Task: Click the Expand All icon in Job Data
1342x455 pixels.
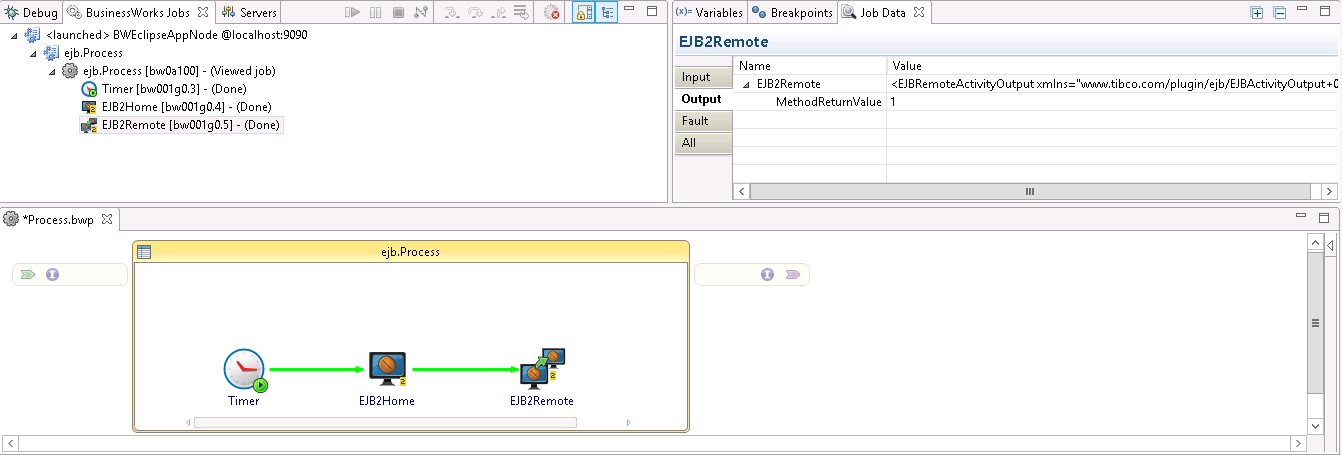Action: tap(1257, 13)
